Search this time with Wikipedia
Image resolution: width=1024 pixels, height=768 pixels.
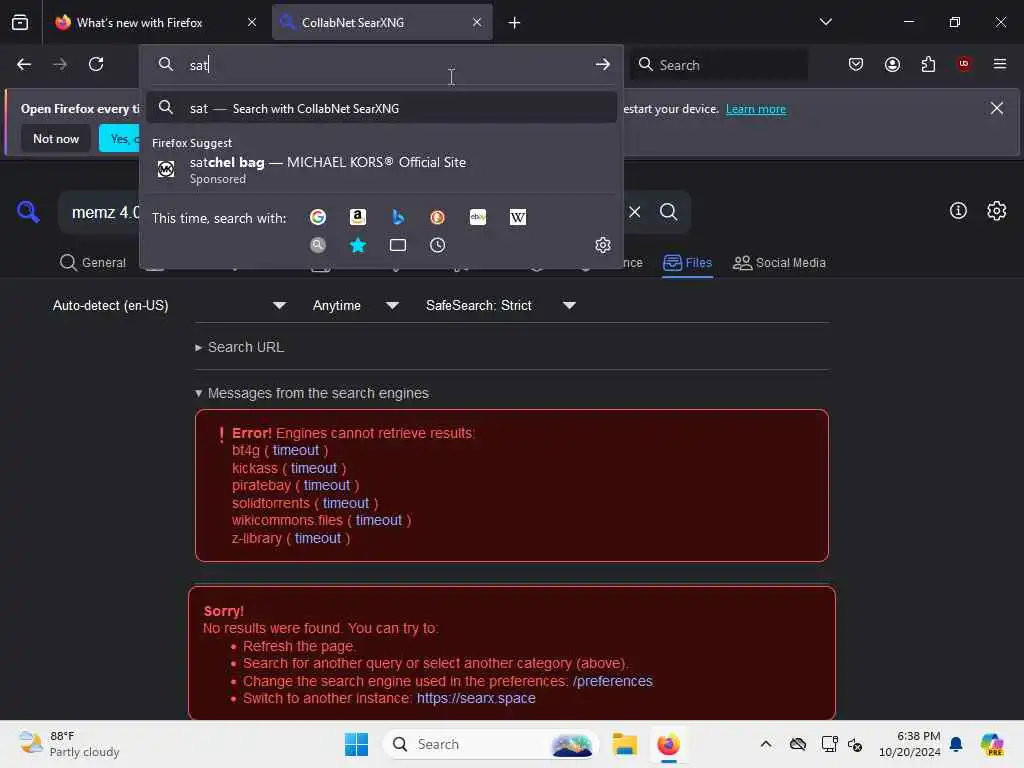click(x=517, y=217)
